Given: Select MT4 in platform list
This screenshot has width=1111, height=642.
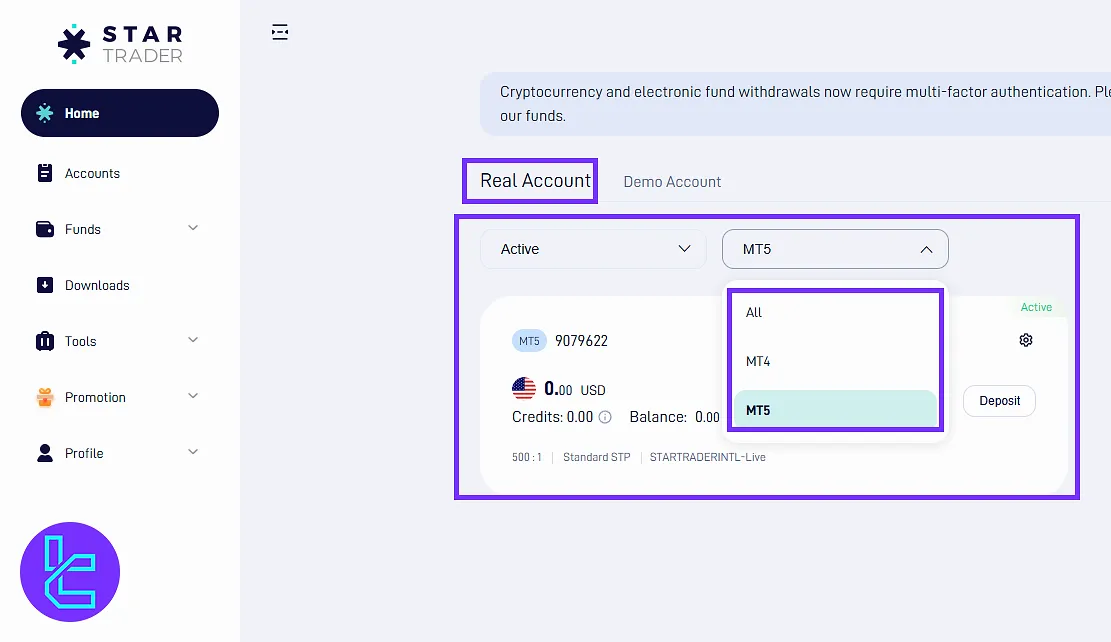Looking at the screenshot, I should pyautogui.click(x=835, y=361).
